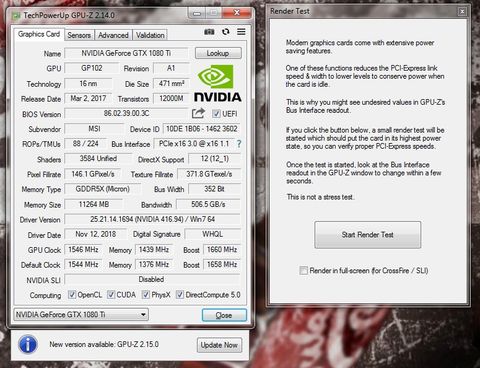The width and height of the screenshot is (480, 368).
Task: Click the GPU-Z screenshot camera icon
Action: coord(209,32)
